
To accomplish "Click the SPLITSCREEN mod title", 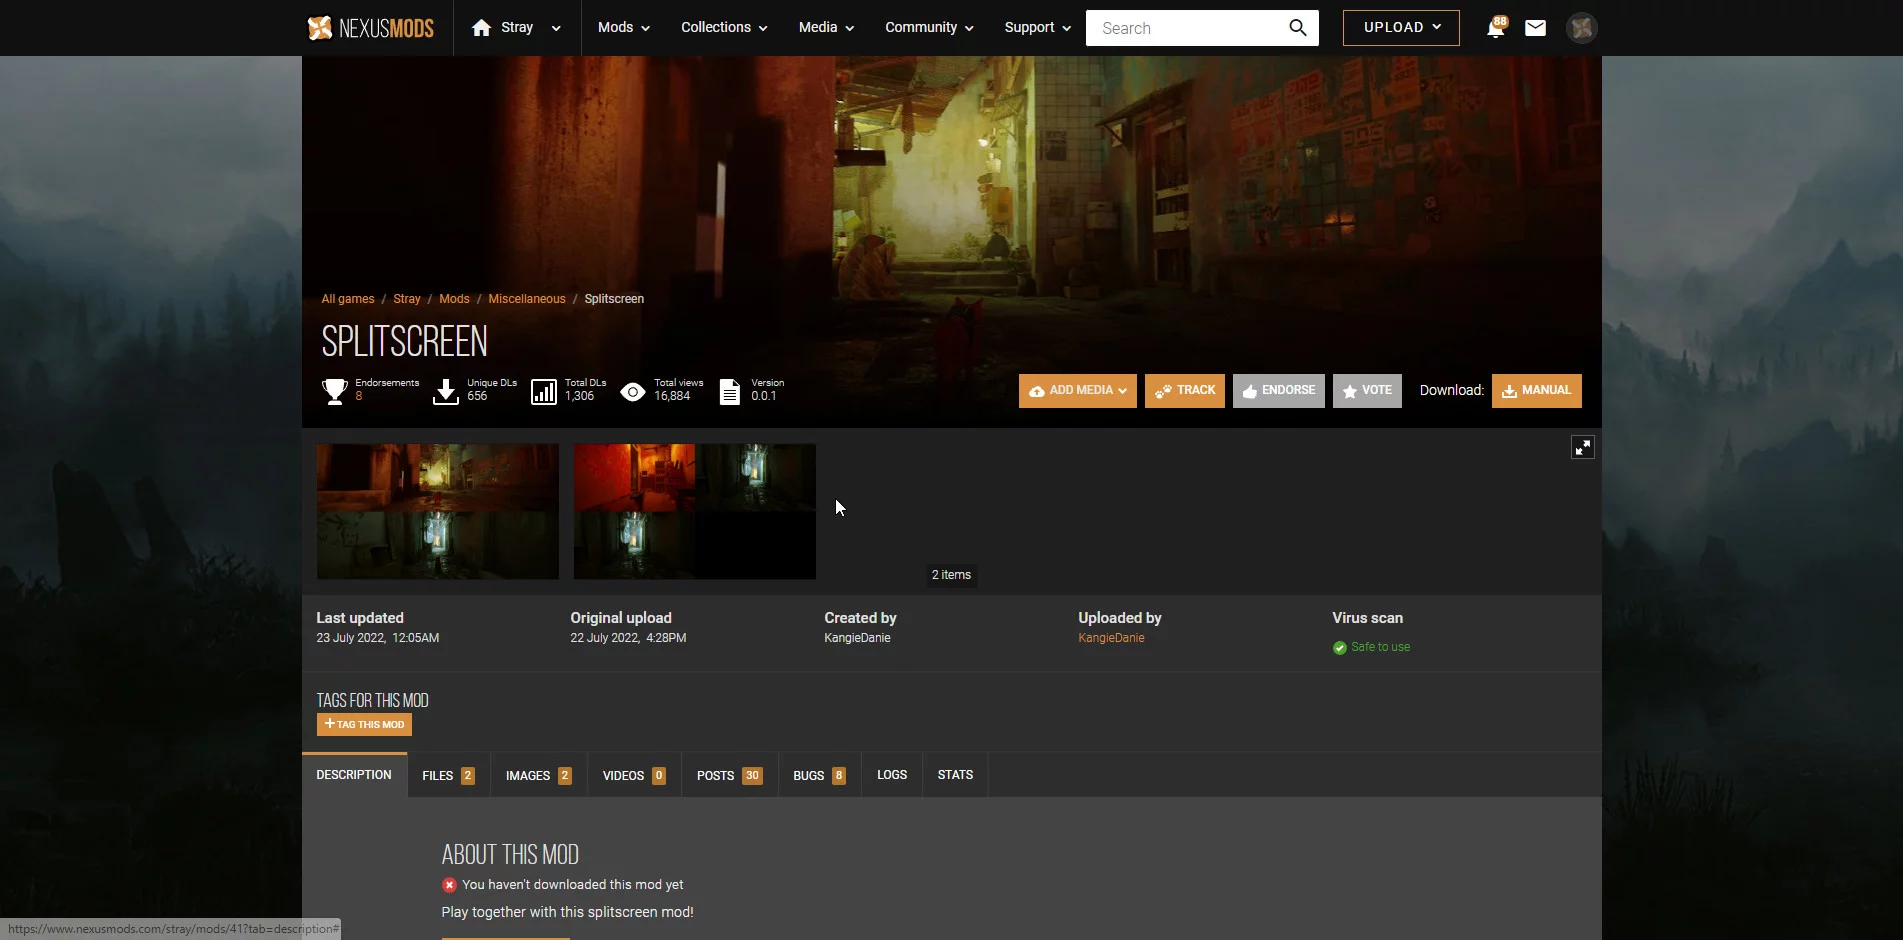I will click(x=404, y=342).
